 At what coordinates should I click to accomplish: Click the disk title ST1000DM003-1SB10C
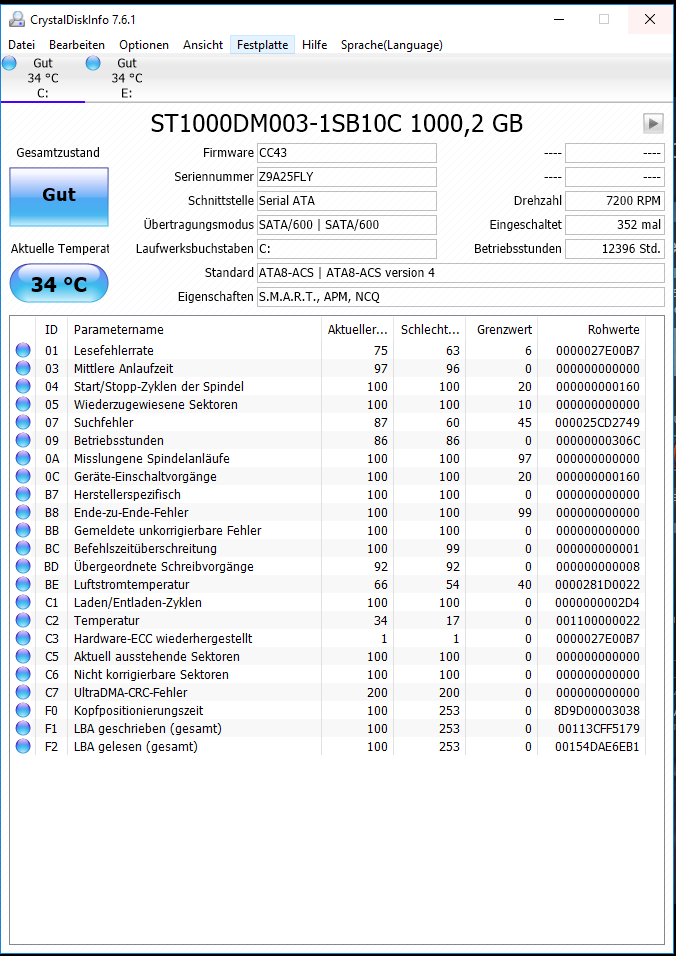[336, 124]
